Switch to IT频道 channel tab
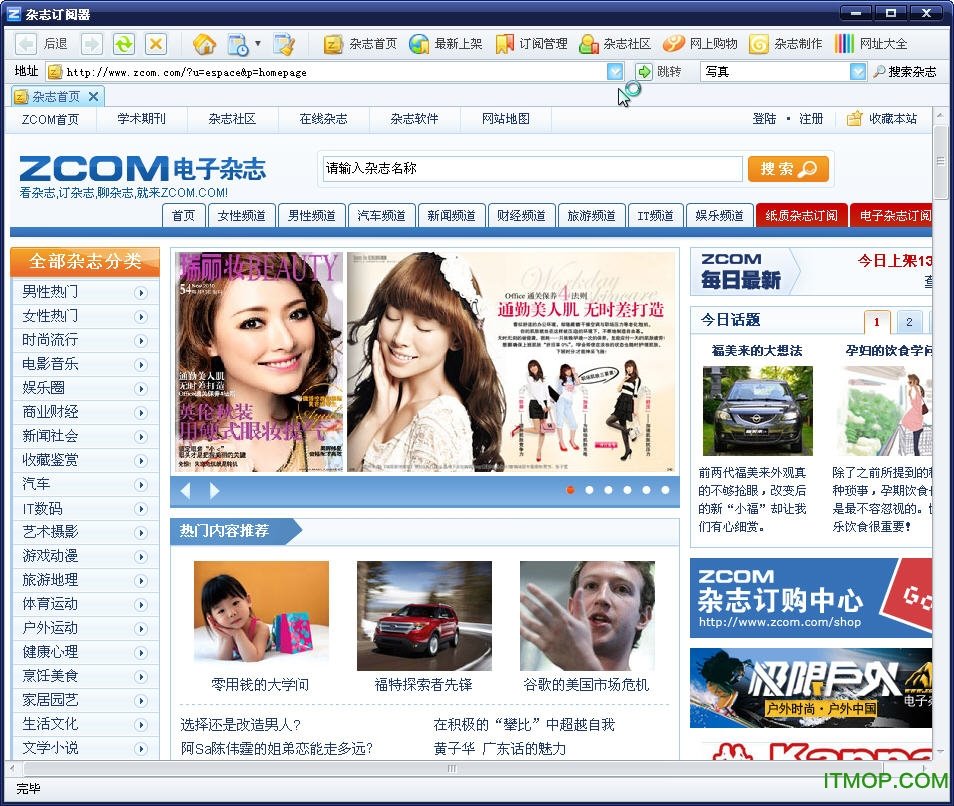Screen dimensions: 954x806 click(655, 215)
